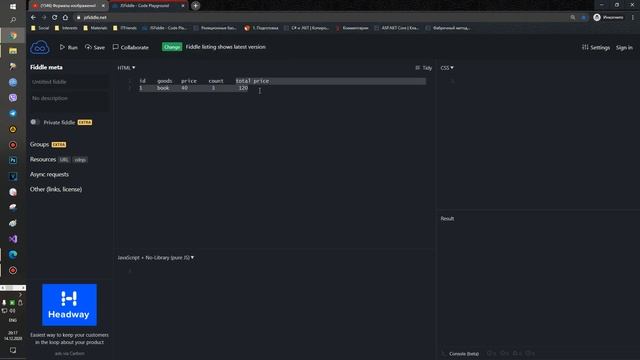Expand the Groups section
Image resolution: width=640 pixels, height=360 pixels.
[x=39, y=144]
